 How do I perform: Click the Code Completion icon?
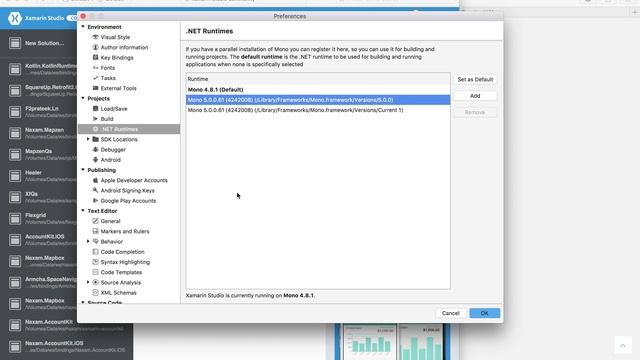tap(96, 252)
